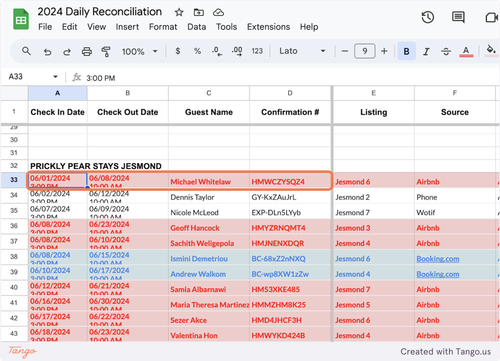Select the Sezer Akce cell
The width and height of the screenshot is (500, 361).
(x=209, y=320)
